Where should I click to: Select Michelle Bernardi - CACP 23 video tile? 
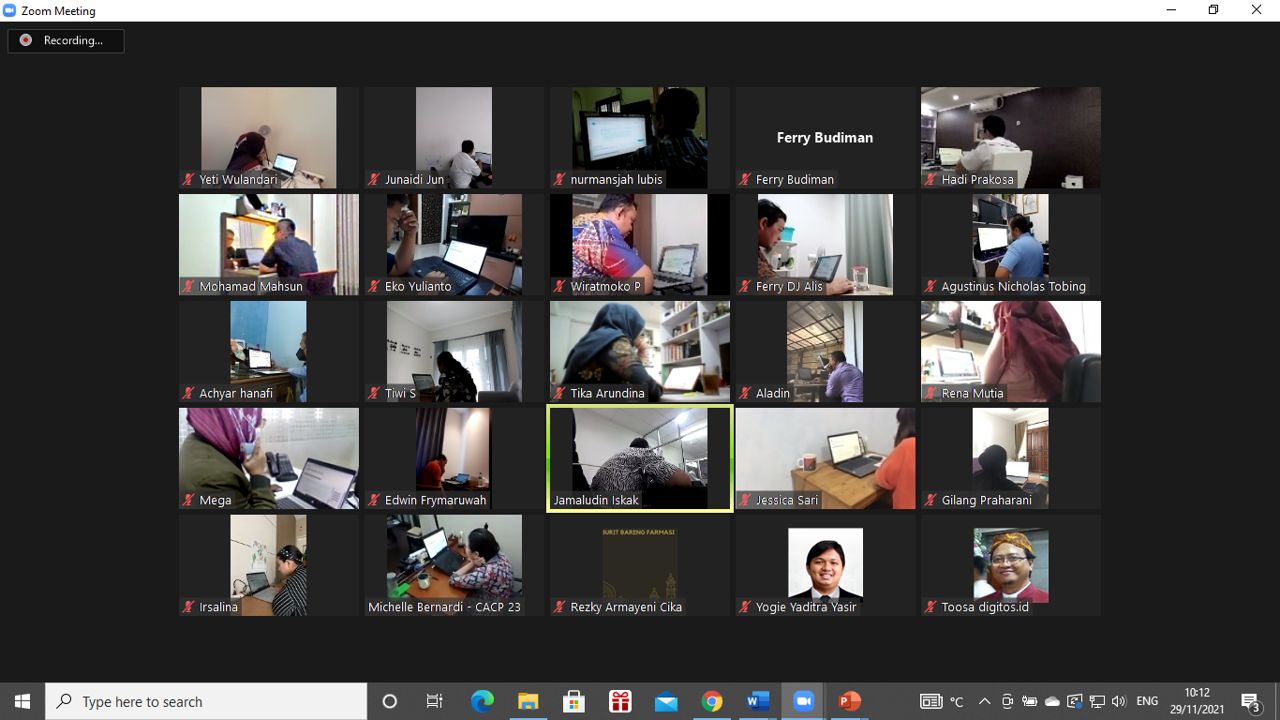click(x=454, y=565)
